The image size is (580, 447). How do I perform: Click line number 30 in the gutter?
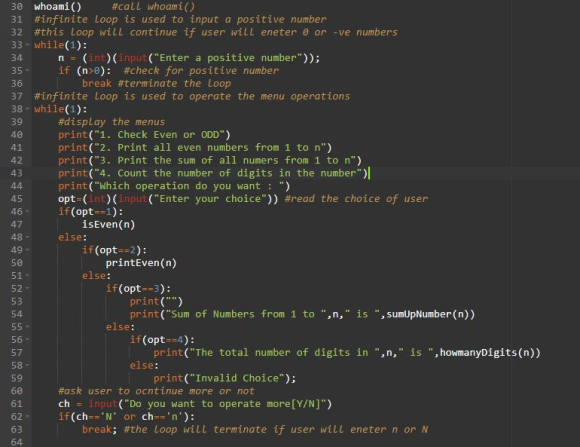(x=16, y=7)
